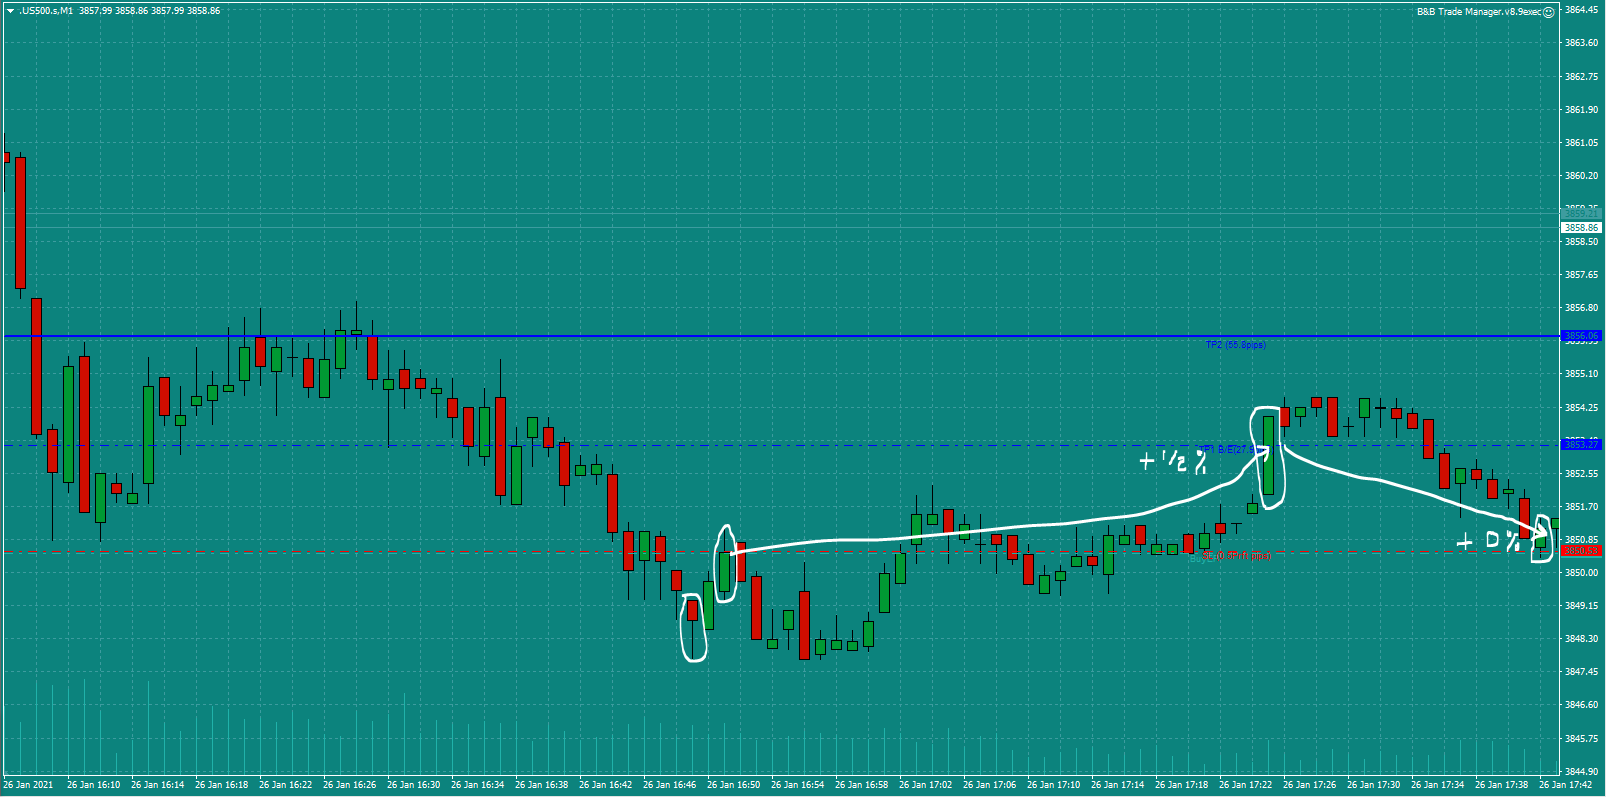This screenshot has width=1607, height=797.
Task: Click the faded 3859.21 ask price tag
Action: (x=1581, y=213)
